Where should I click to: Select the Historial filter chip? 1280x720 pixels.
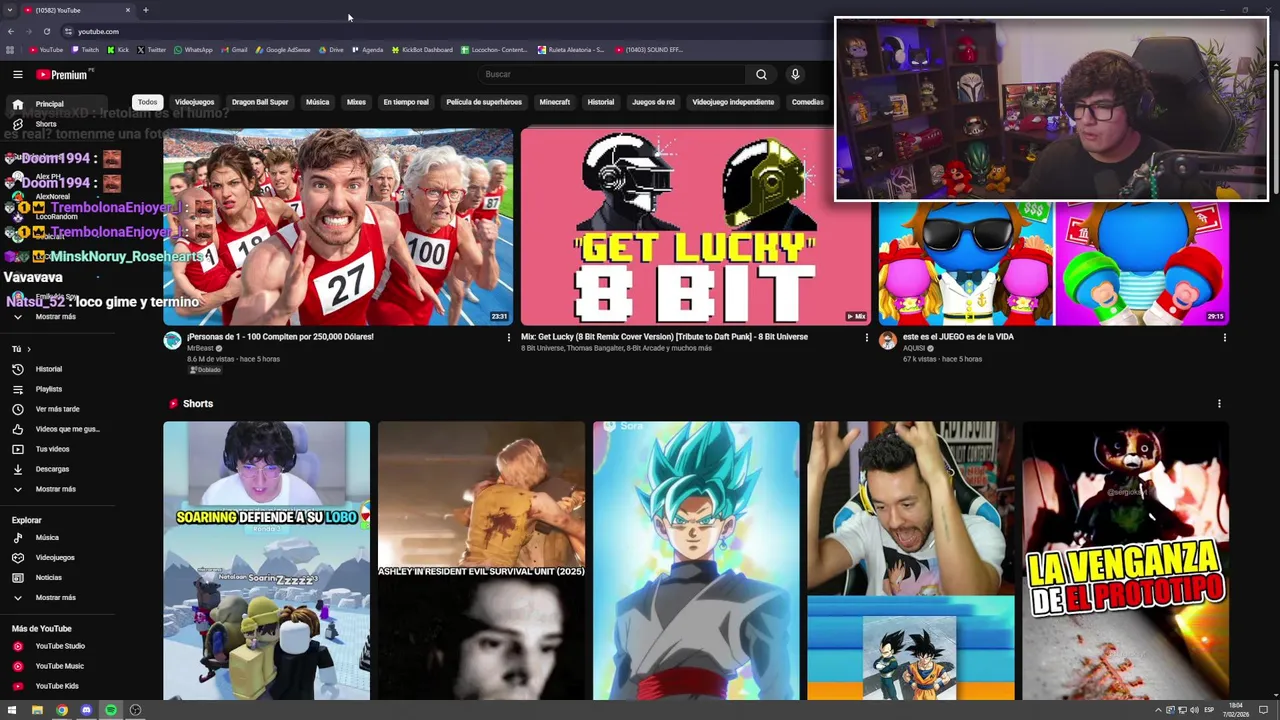601,102
